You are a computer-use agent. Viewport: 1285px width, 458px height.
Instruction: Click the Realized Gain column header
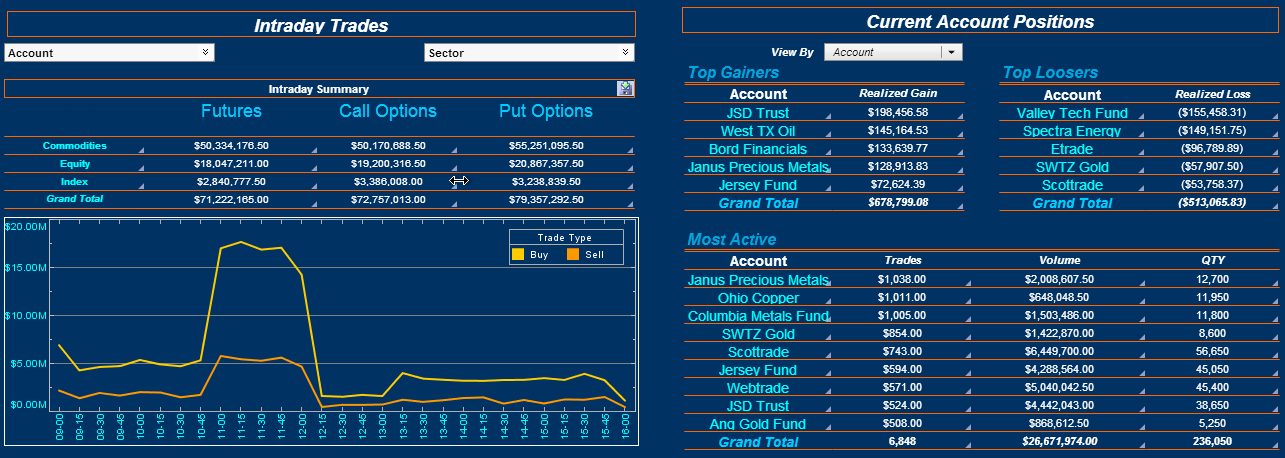click(x=897, y=93)
